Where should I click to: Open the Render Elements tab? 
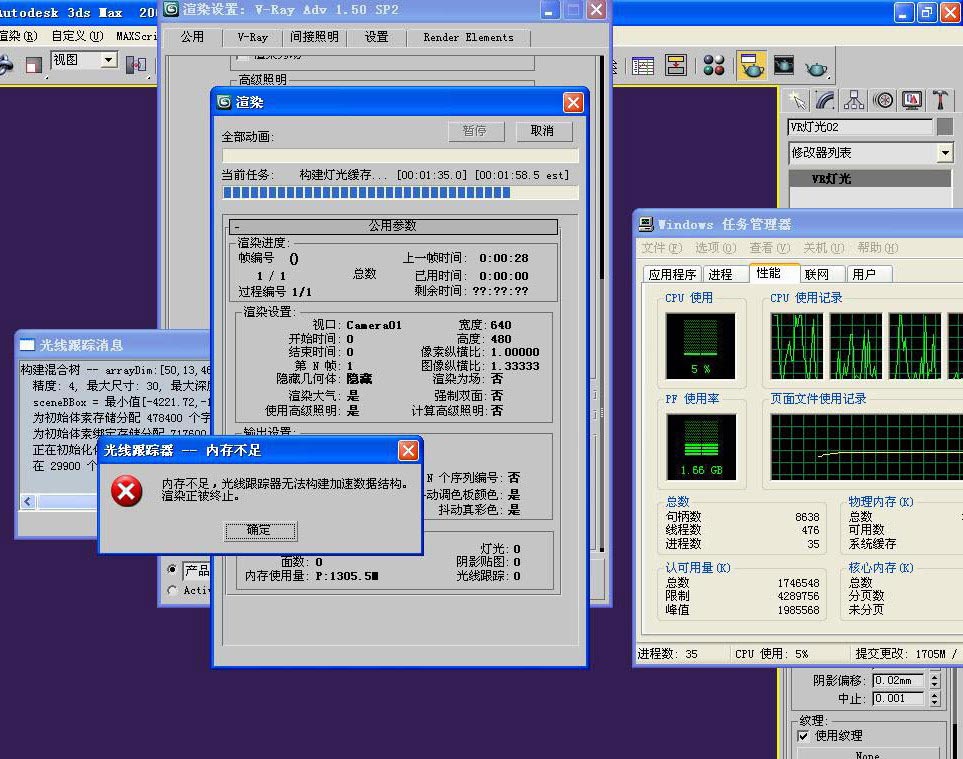coord(468,37)
